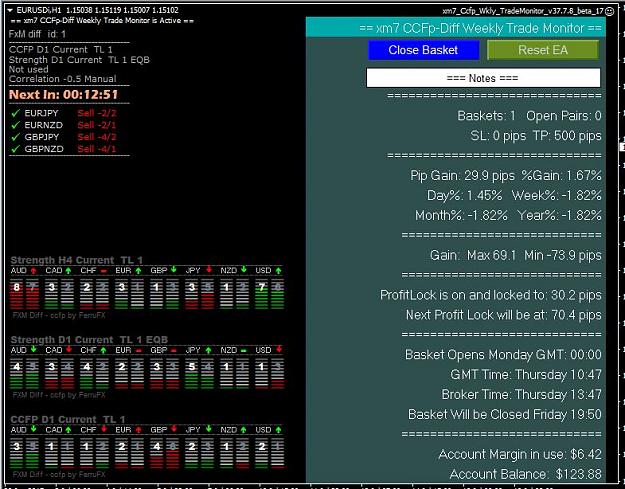Click the EURJPY pair label
Image resolution: width=625 pixels, height=489 pixels.
click(x=41, y=113)
